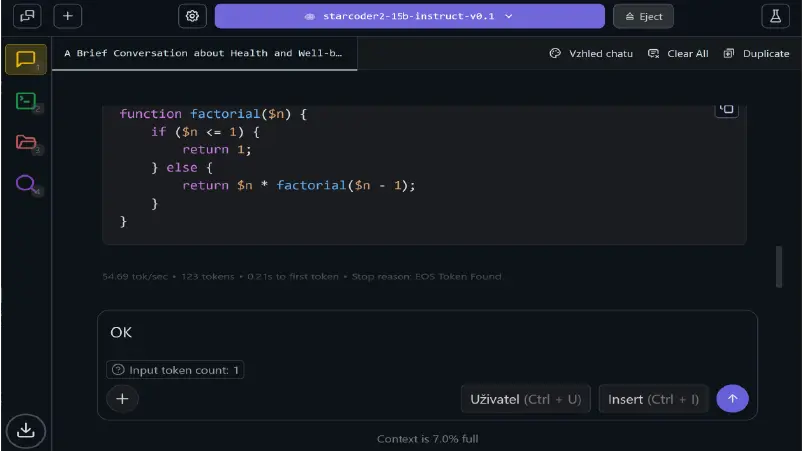Image resolution: width=803 pixels, height=451 pixels.
Task: Expand the starcoder2-15b-instruct model selector
Action: point(409,16)
